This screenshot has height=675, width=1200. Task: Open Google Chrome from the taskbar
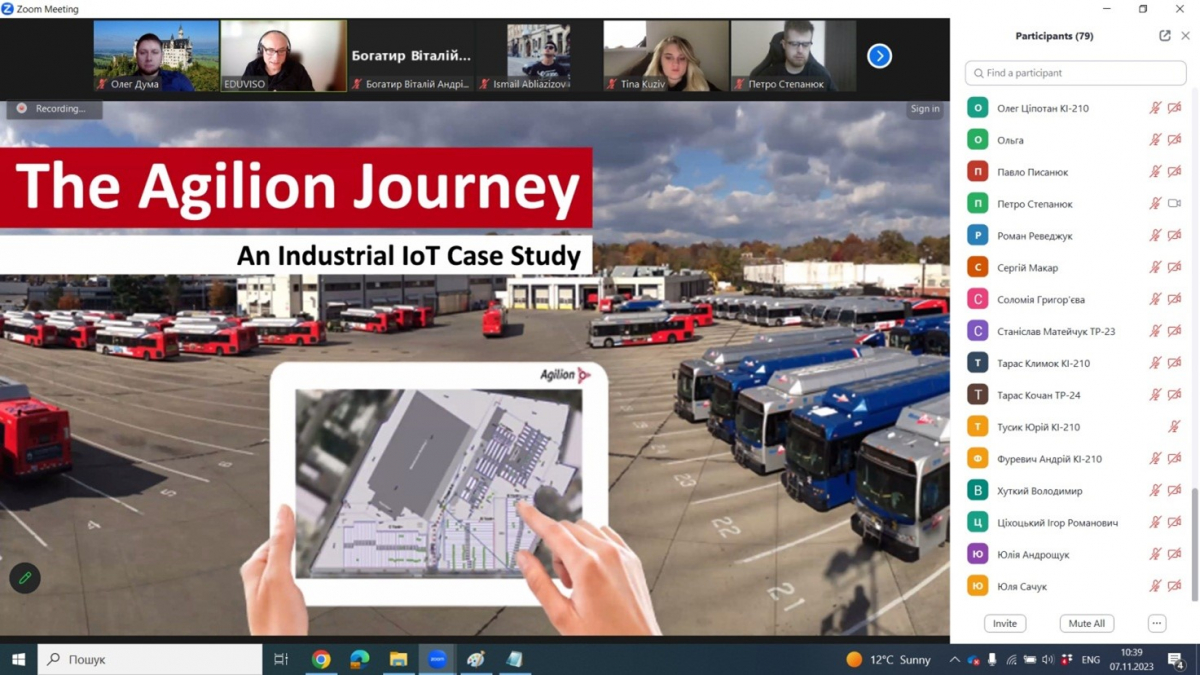[x=321, y=659]
